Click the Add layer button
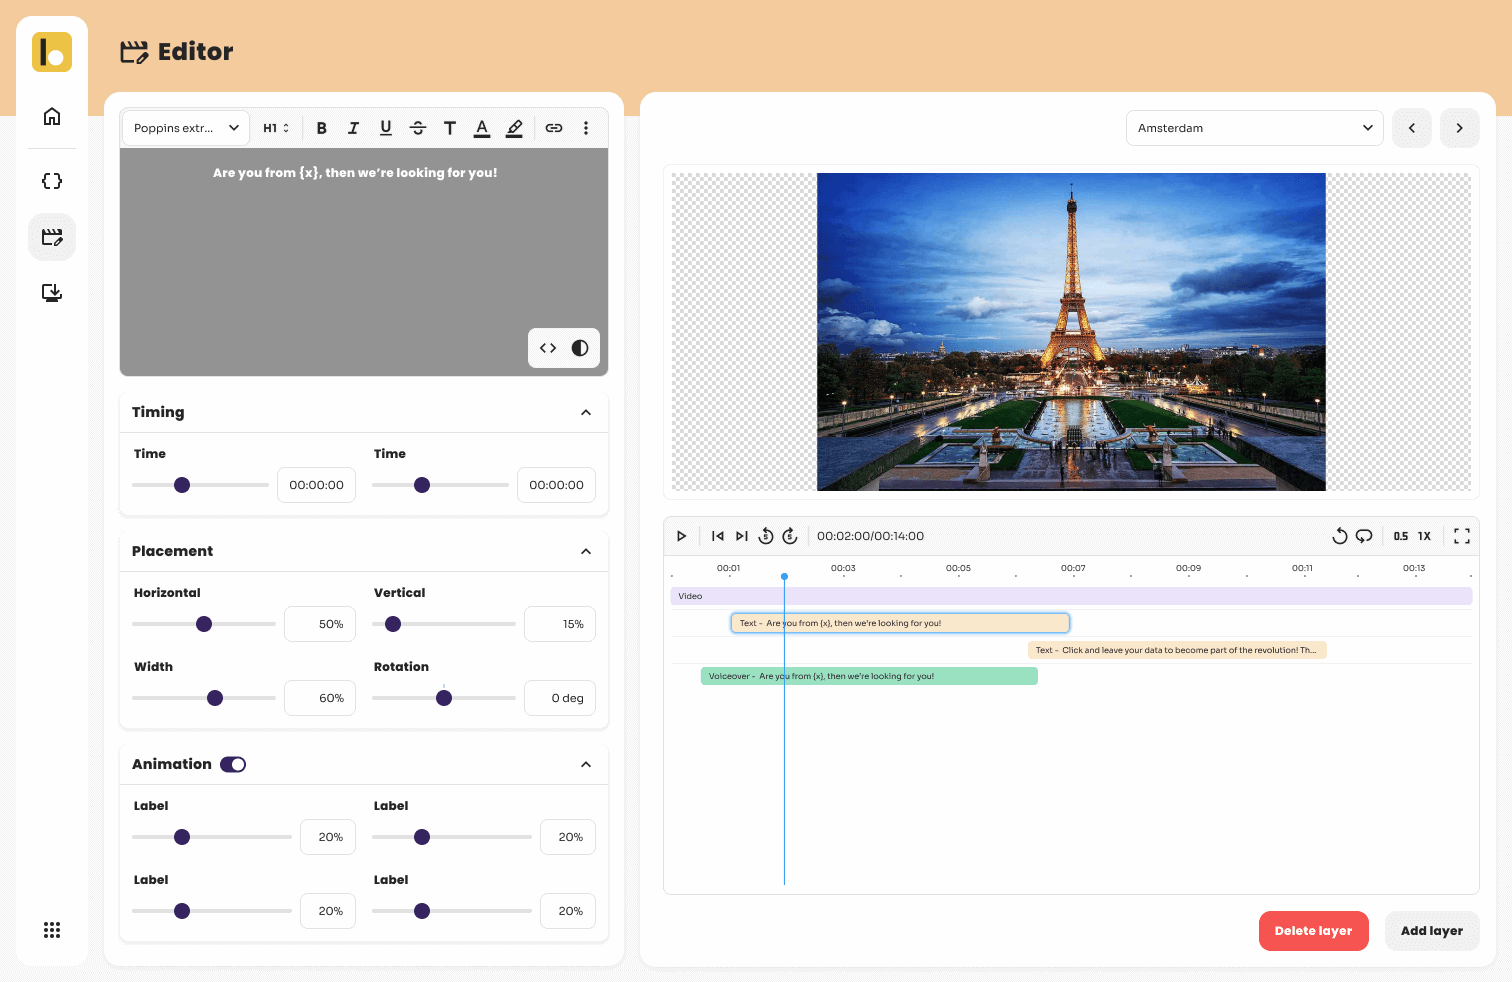Screen dimensions: 1512x982 pyautogui.click(x=1431, y=931)
